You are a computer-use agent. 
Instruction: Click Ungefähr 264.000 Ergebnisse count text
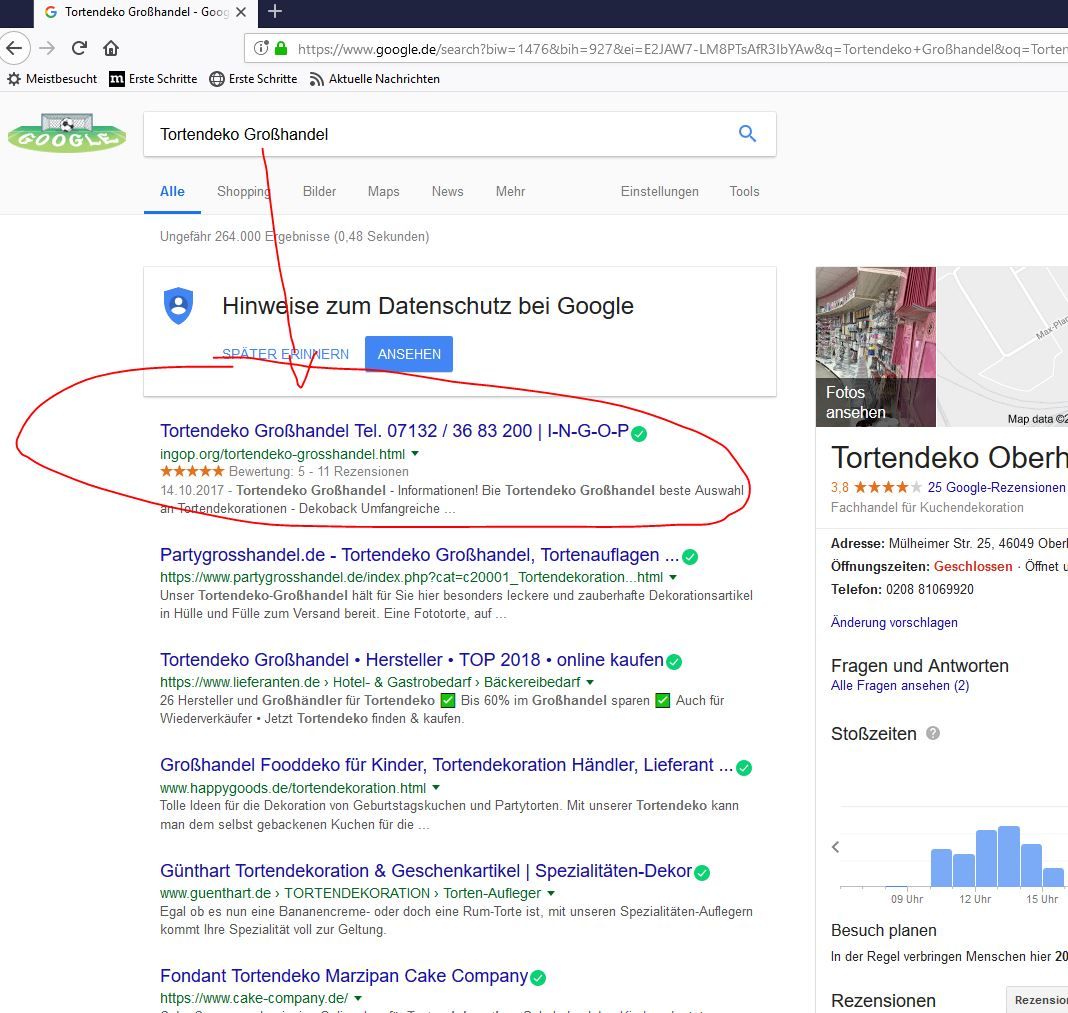pos(294,236)
